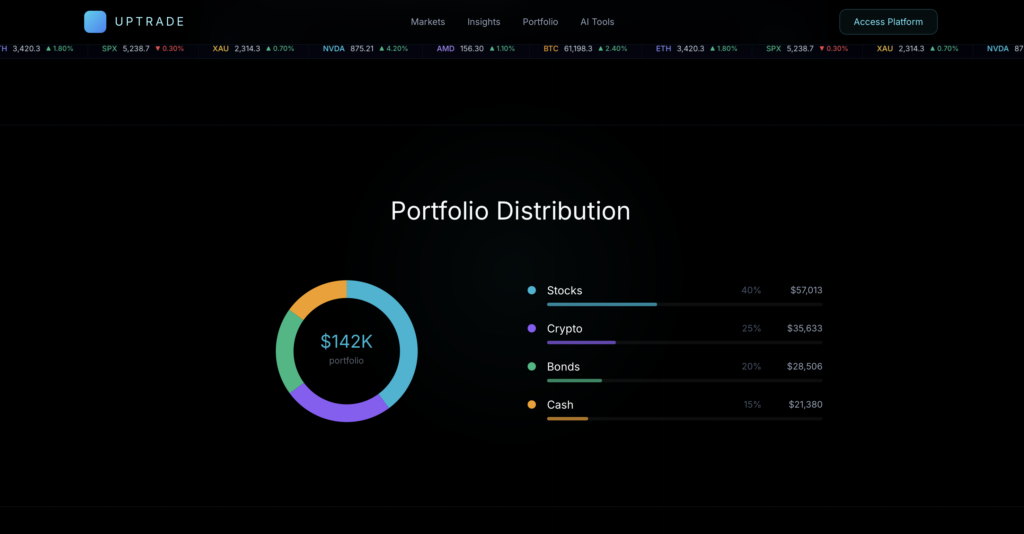Viewport: 1024px width, 534px height.
Task: Click the Uptrade blue square logo icon
Action: click(95, 22)
